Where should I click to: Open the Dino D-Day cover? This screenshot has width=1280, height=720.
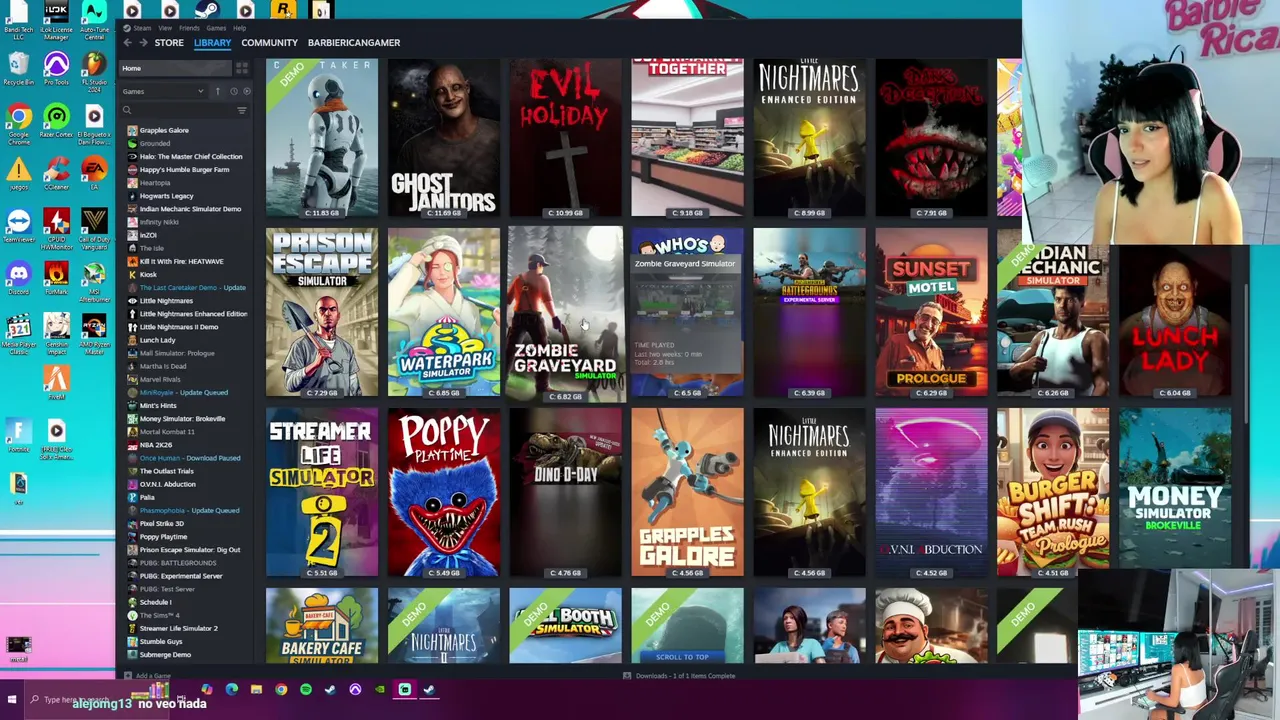565,492
